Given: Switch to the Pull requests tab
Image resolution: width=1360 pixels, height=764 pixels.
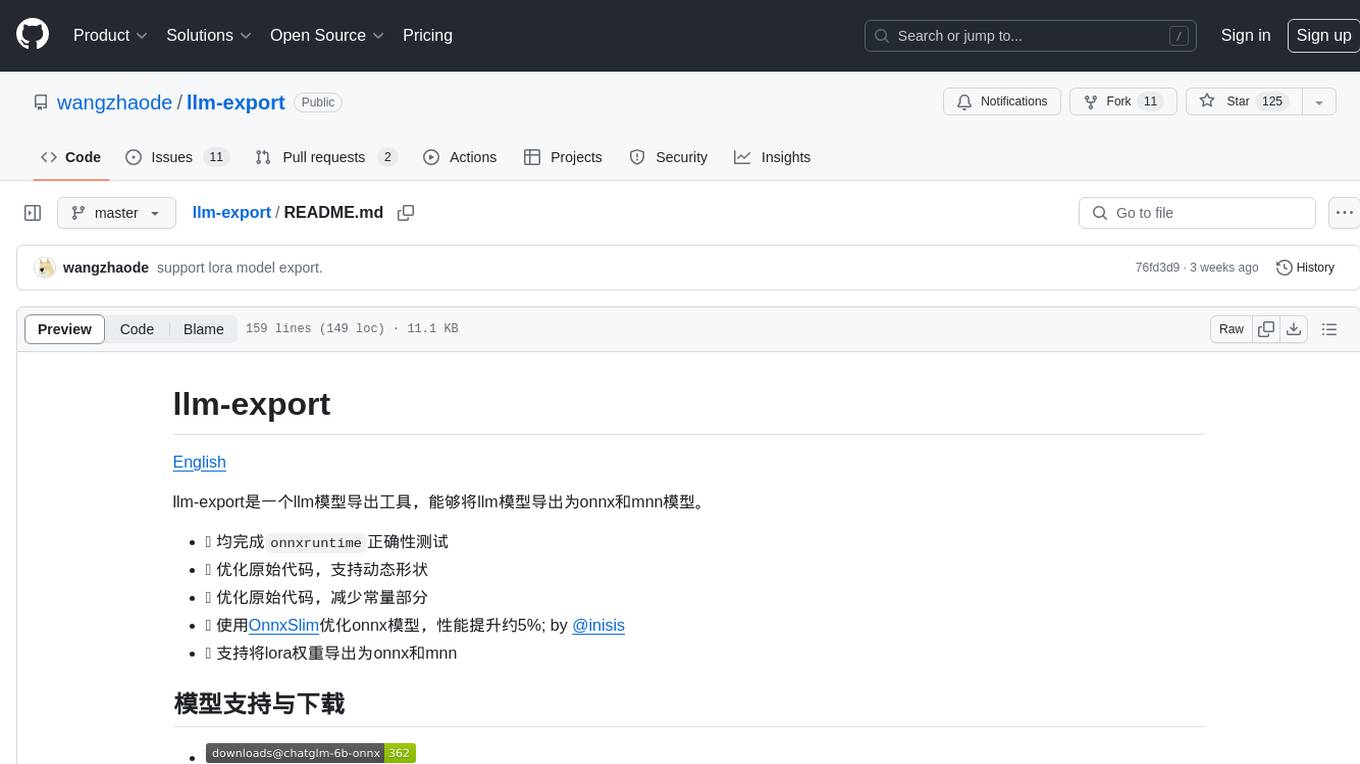Looking at the screenshot, I should pyautogui.click(x=326, y=157).
